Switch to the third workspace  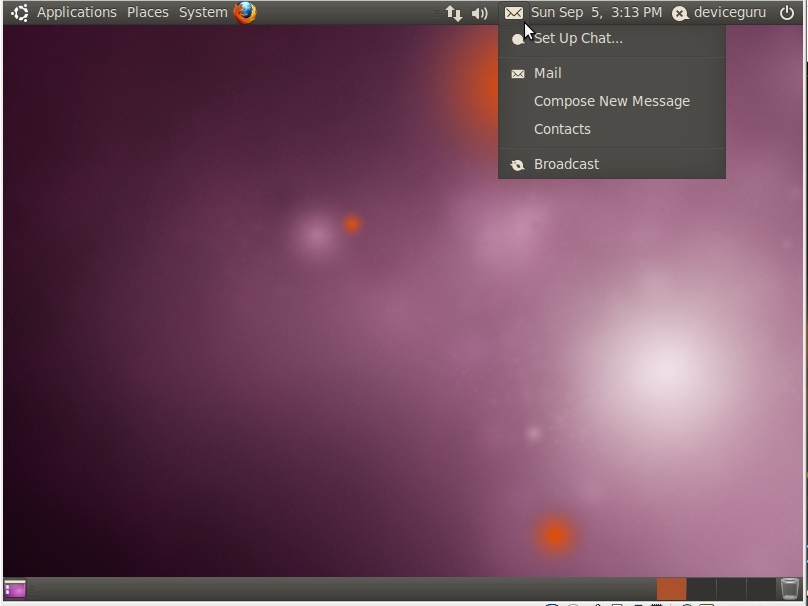click(731, 589)
